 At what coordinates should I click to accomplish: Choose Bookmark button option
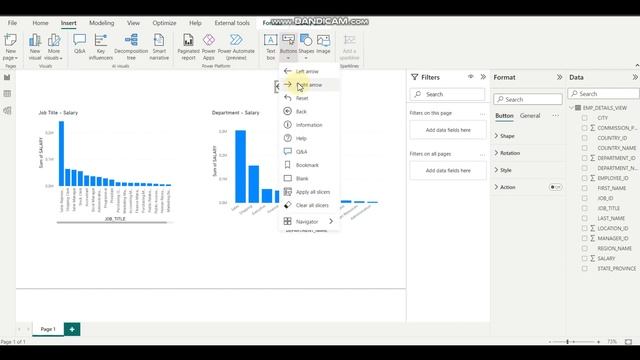[x=309, y=165]
